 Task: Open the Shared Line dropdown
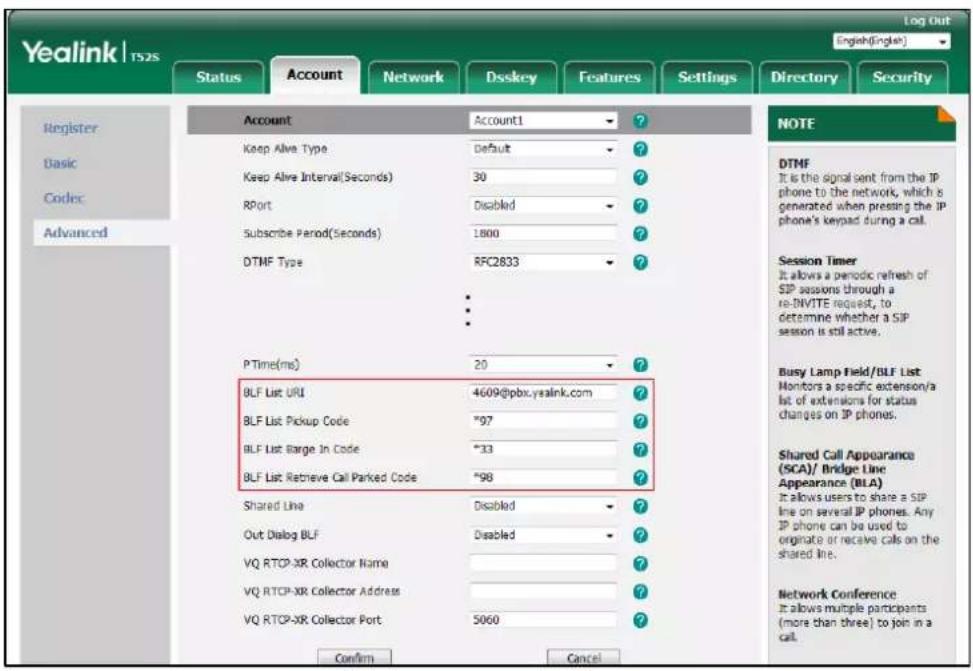pos(543,506)
